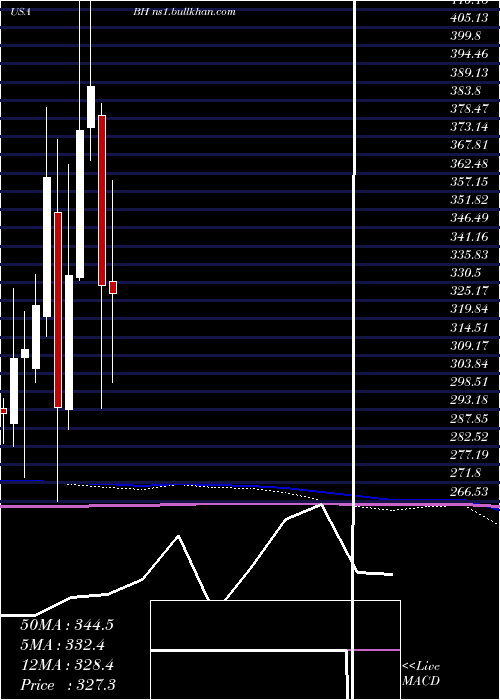Click the 357.15 price axis label
This screenshot has width=500, height=700.
click(x=469, y=182)
